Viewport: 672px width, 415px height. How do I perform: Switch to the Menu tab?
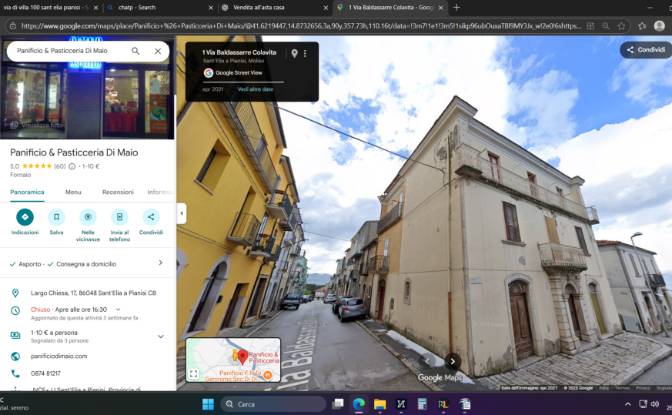[73, 192]
